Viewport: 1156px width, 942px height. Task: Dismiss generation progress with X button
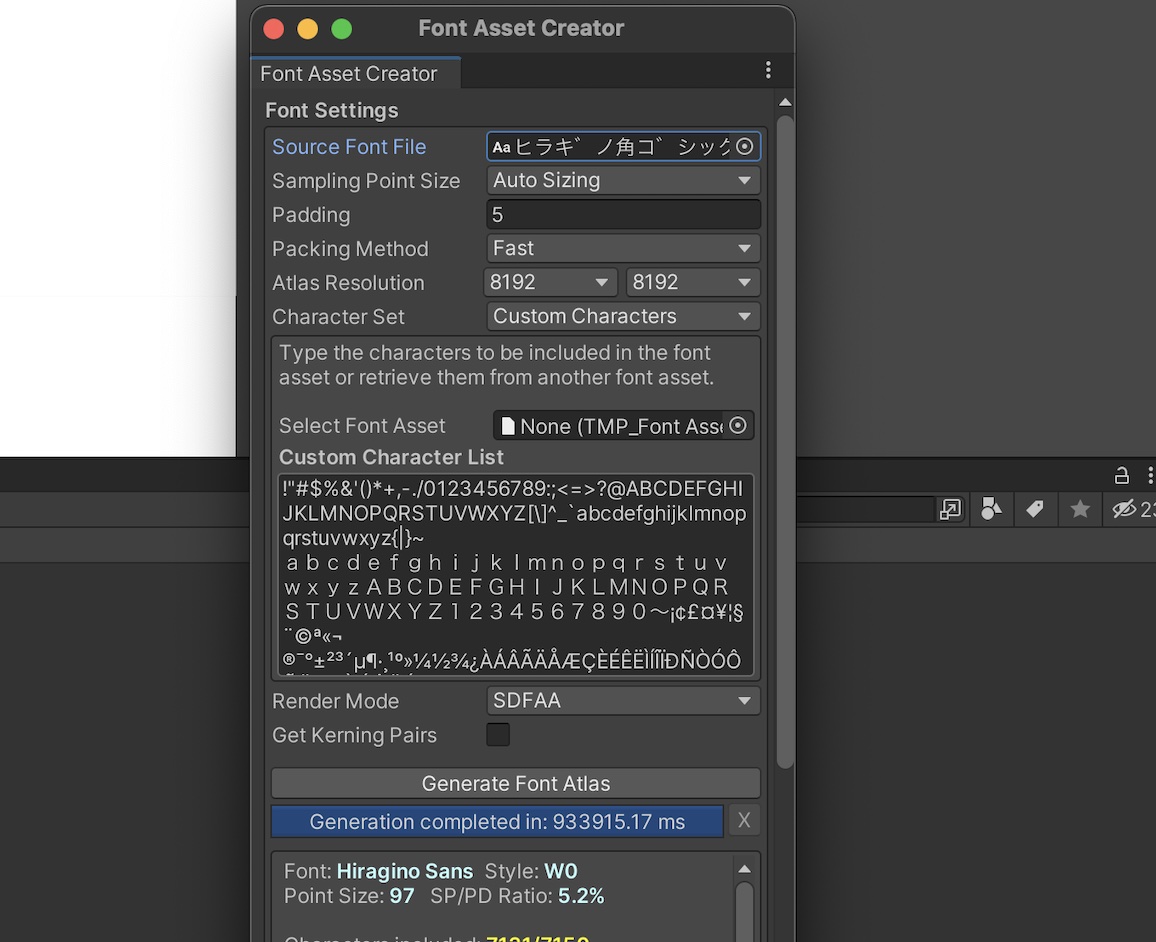tap(745, 820)
